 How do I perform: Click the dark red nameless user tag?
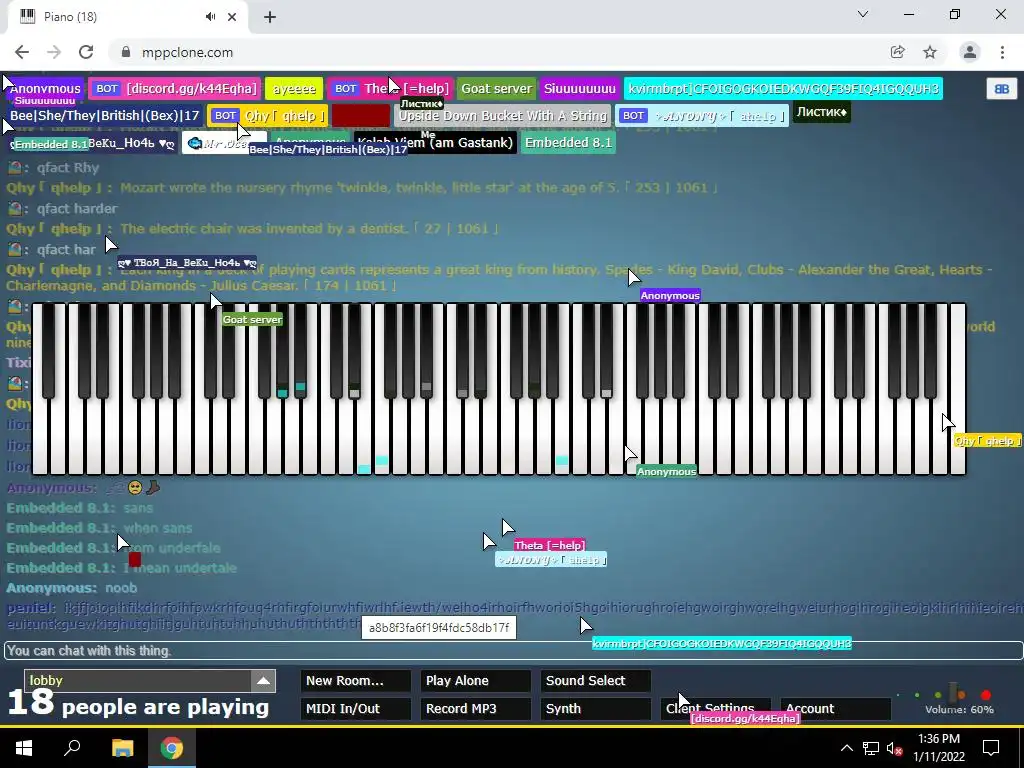pos(360,116)
